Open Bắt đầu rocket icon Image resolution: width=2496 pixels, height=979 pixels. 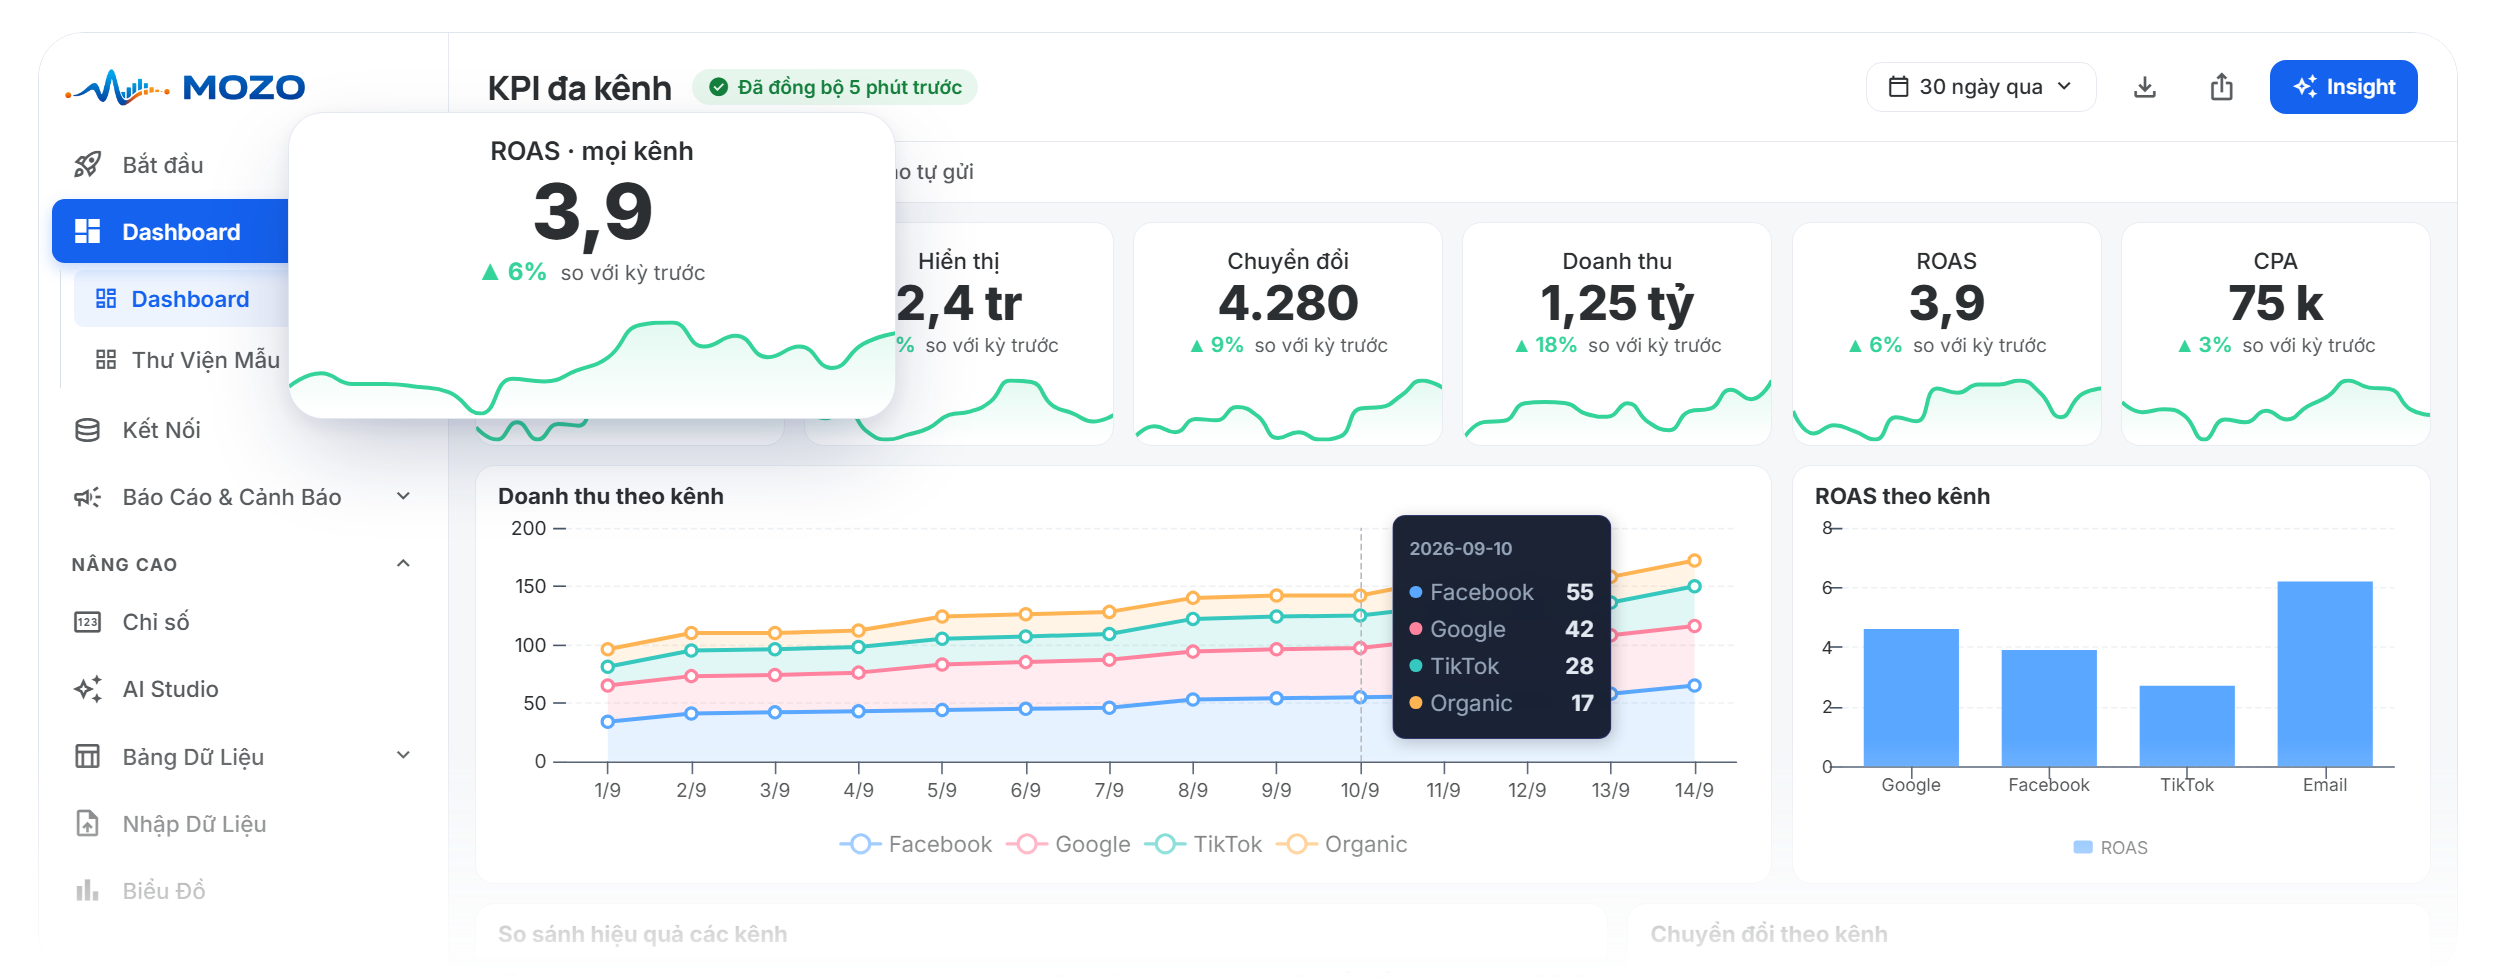88,165
